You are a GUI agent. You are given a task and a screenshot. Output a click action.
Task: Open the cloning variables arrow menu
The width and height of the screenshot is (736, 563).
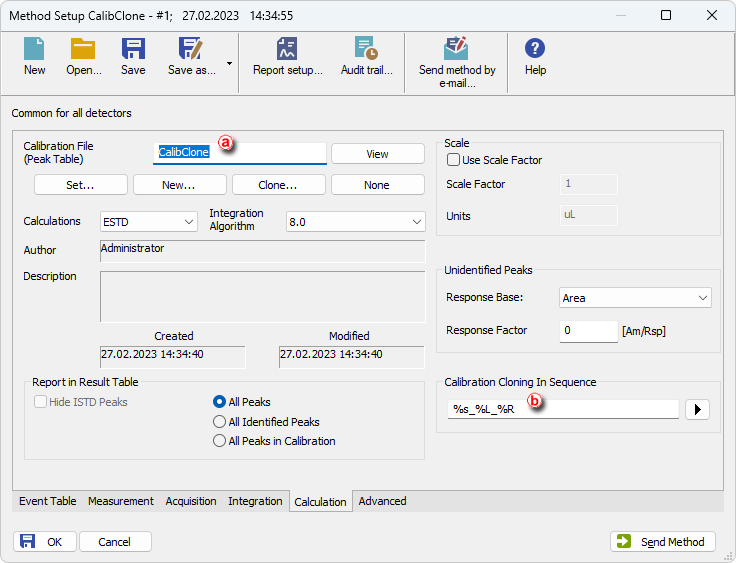pos(697,409)
